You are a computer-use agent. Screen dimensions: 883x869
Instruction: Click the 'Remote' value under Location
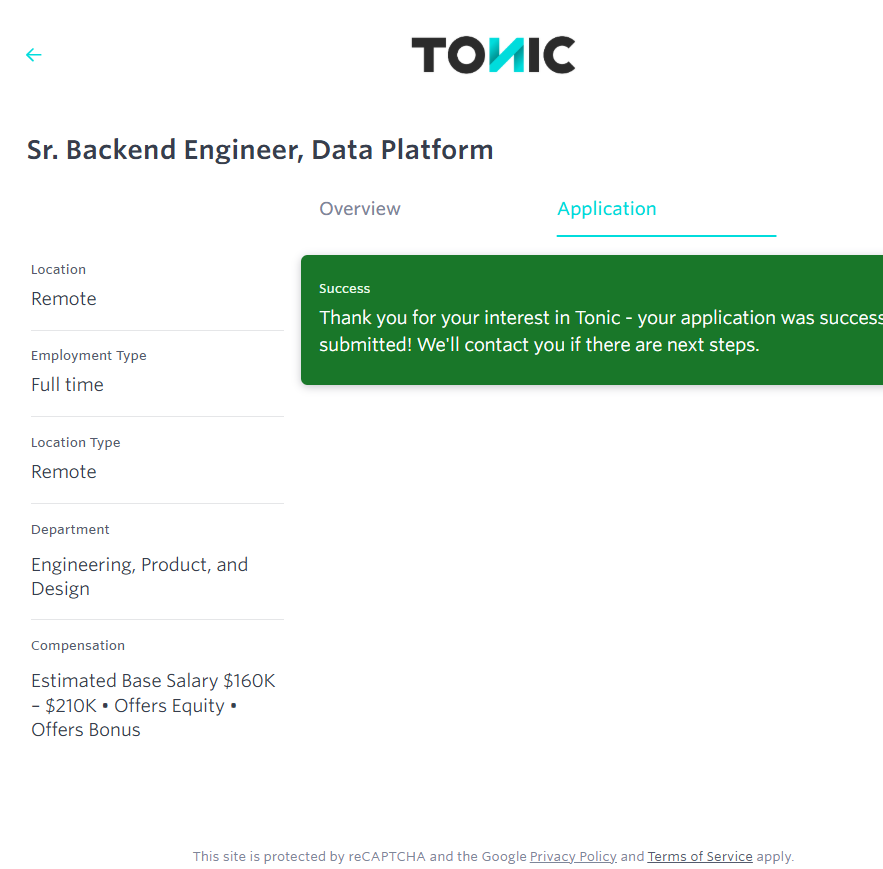64,299
